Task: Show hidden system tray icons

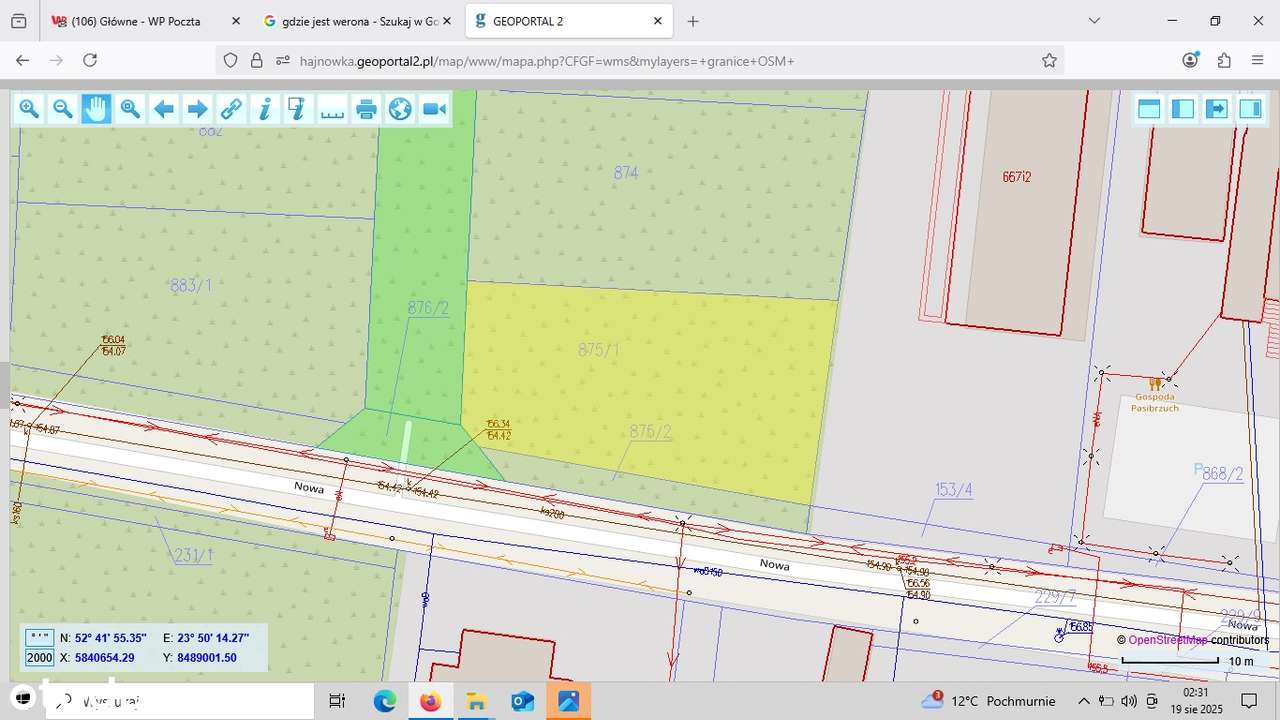Action: pyautogui.click(x=1083, y=701)
